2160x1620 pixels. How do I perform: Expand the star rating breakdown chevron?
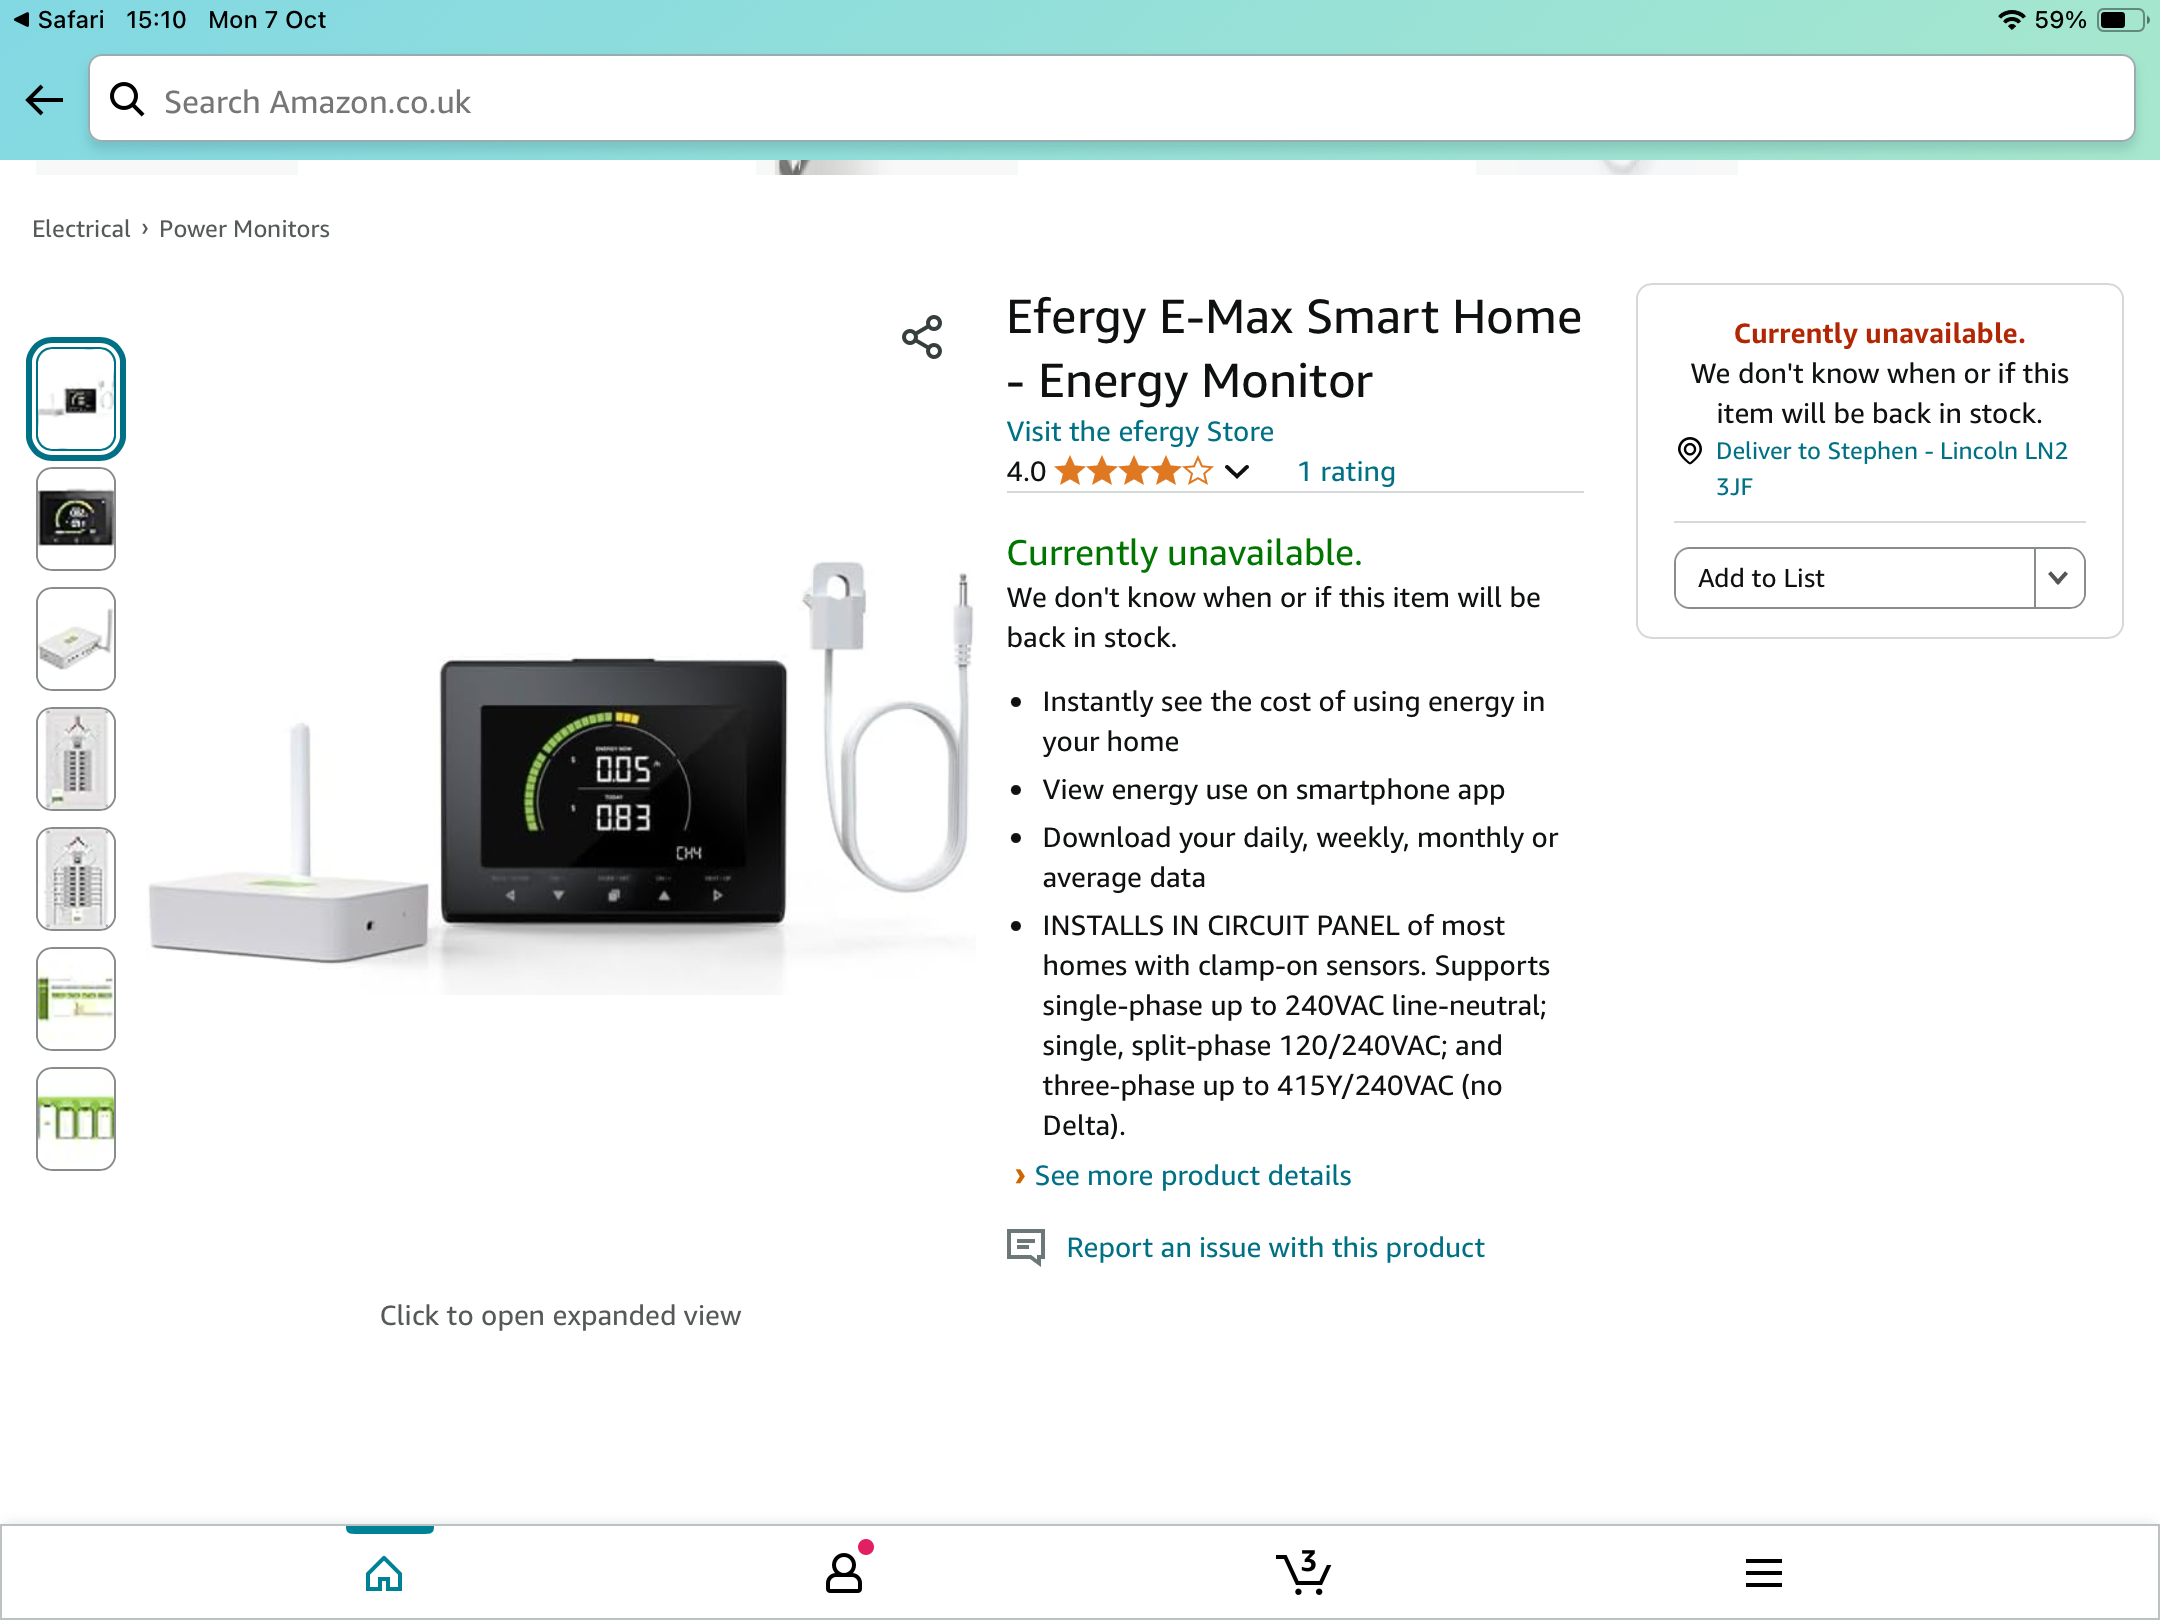pyautogui.click(x=1237, y=471)
